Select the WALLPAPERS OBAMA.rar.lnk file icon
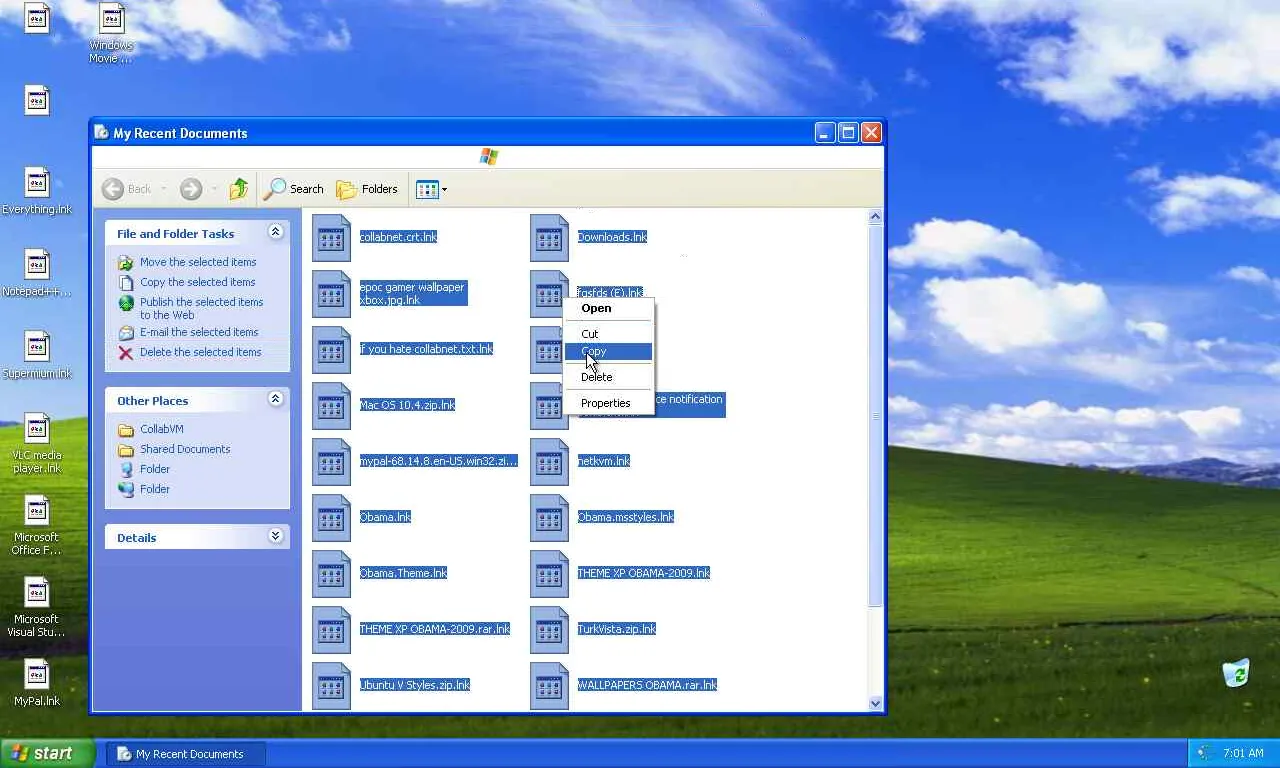This screenshot has height=768, width=1280. [x=550, y=686]
